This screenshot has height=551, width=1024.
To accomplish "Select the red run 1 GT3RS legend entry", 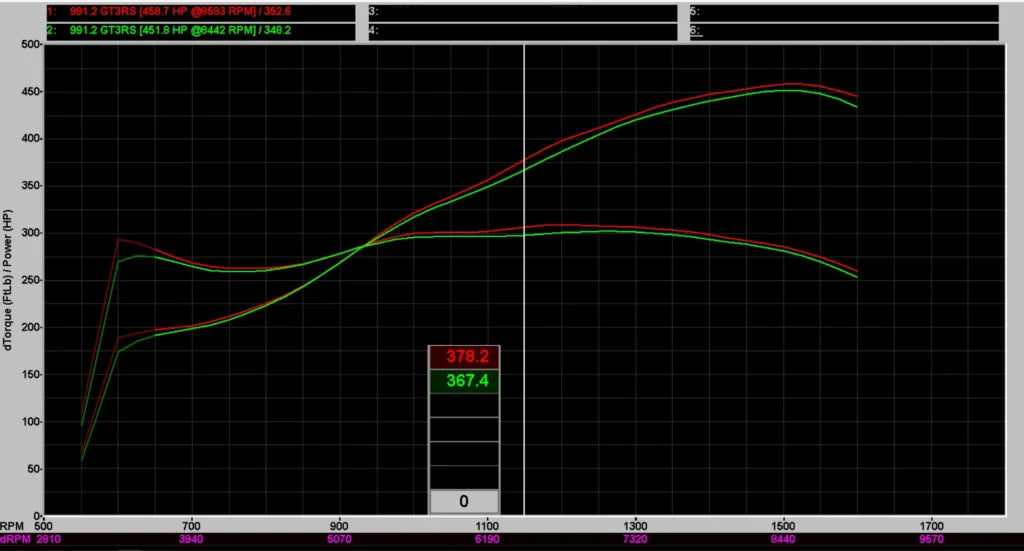I will tap(200, 13).
